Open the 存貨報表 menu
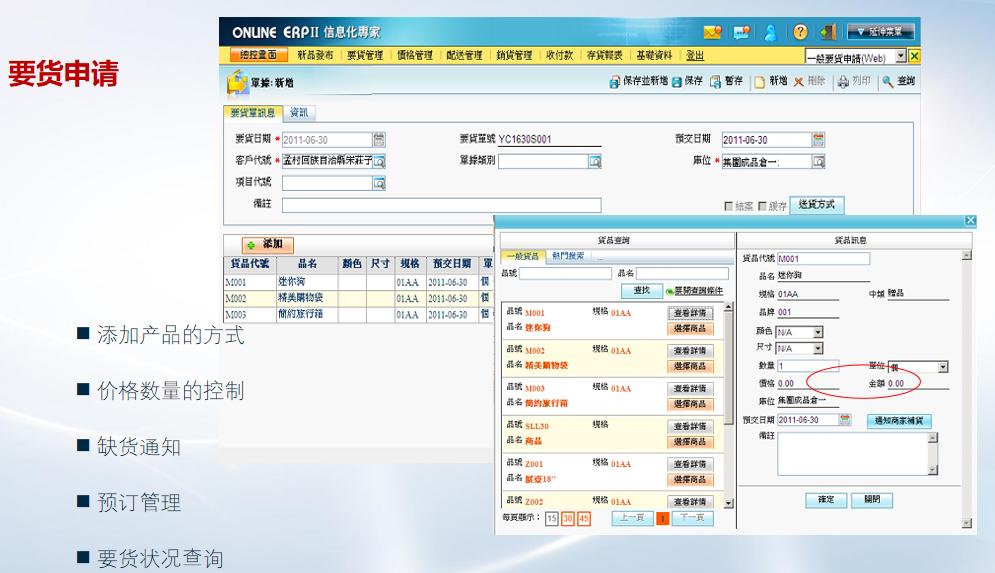995x573 pixels. (605, 55)
